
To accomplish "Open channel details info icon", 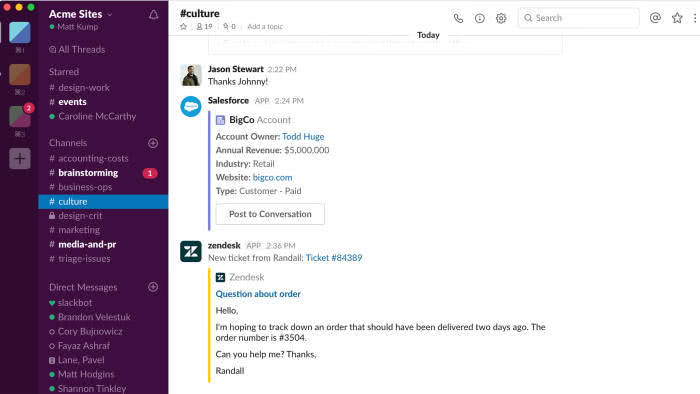I will pos(479,18).
